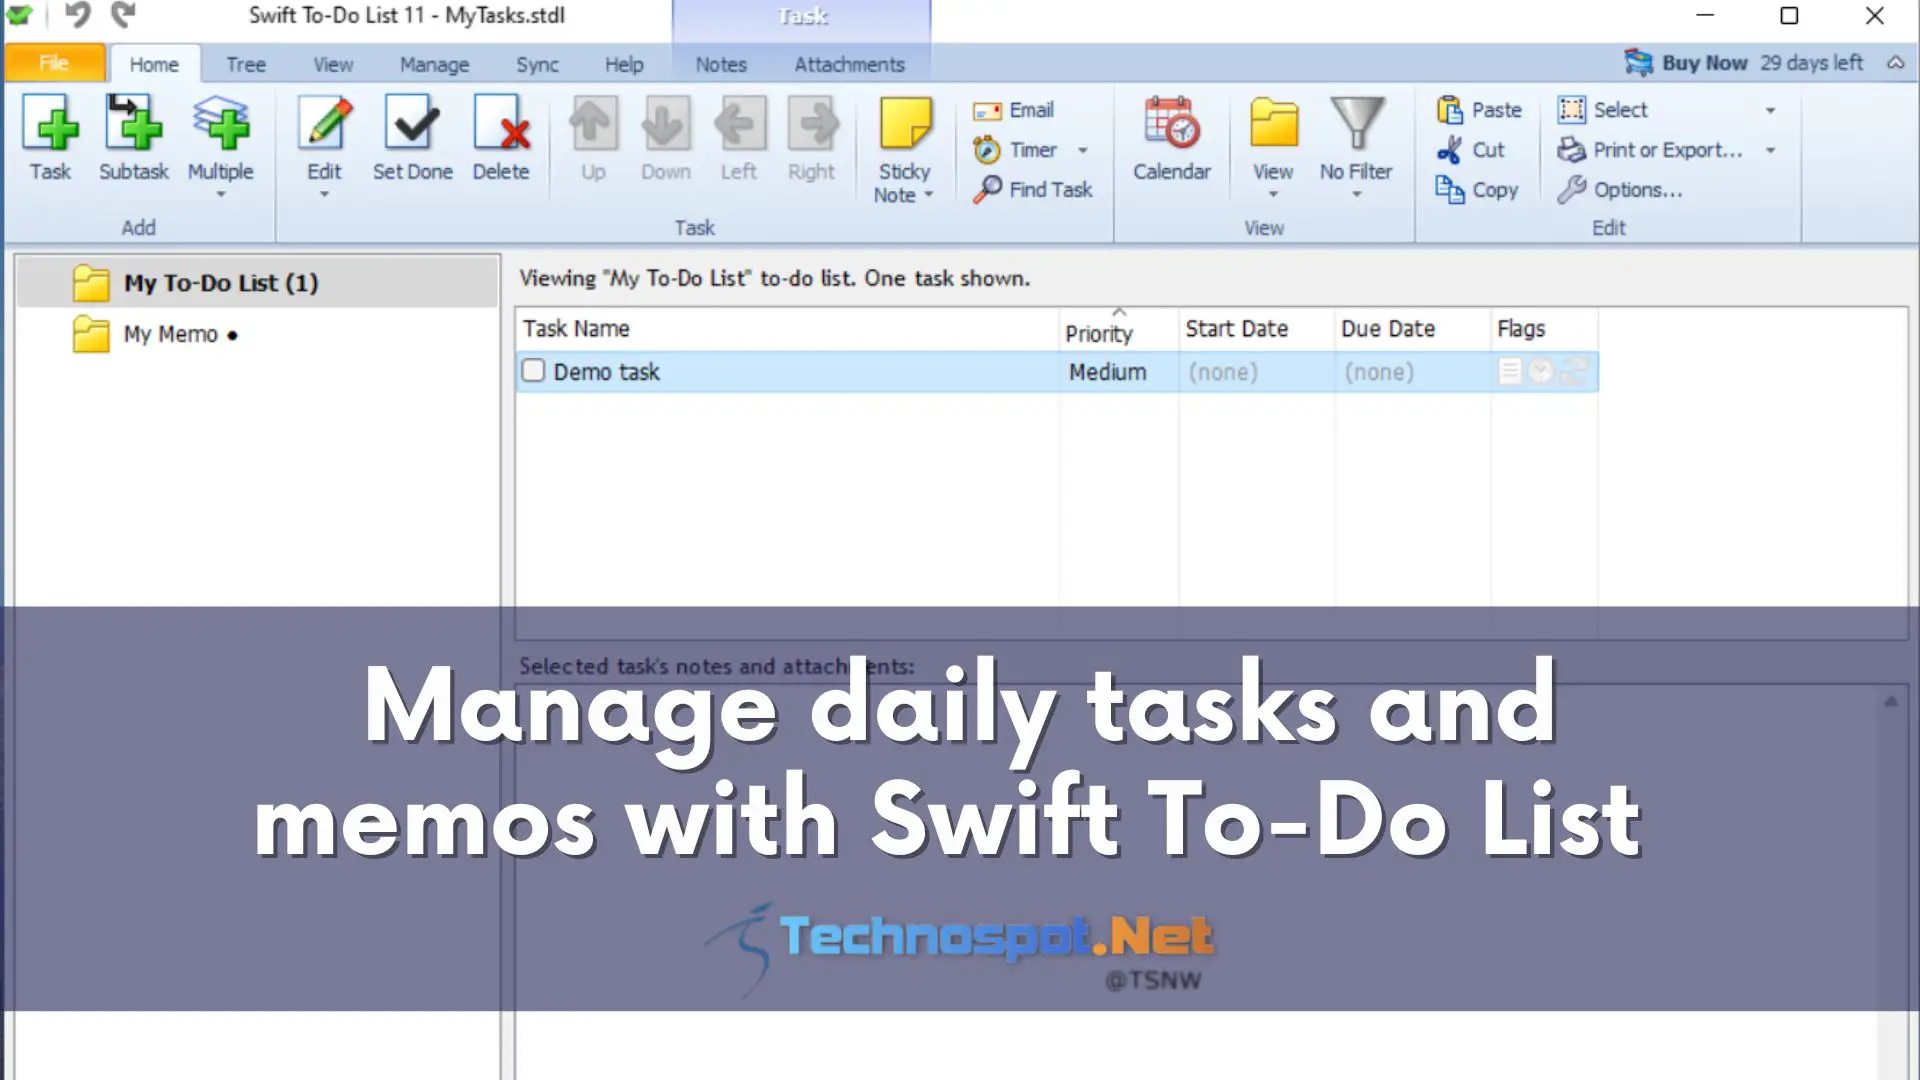Start the task Timer
The width and height of the screenshot is (1920, 1080).
[1015, 150]
